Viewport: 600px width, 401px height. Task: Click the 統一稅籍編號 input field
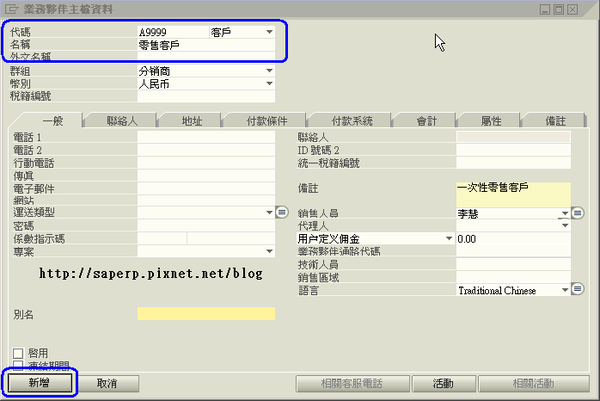pos(513,163)
